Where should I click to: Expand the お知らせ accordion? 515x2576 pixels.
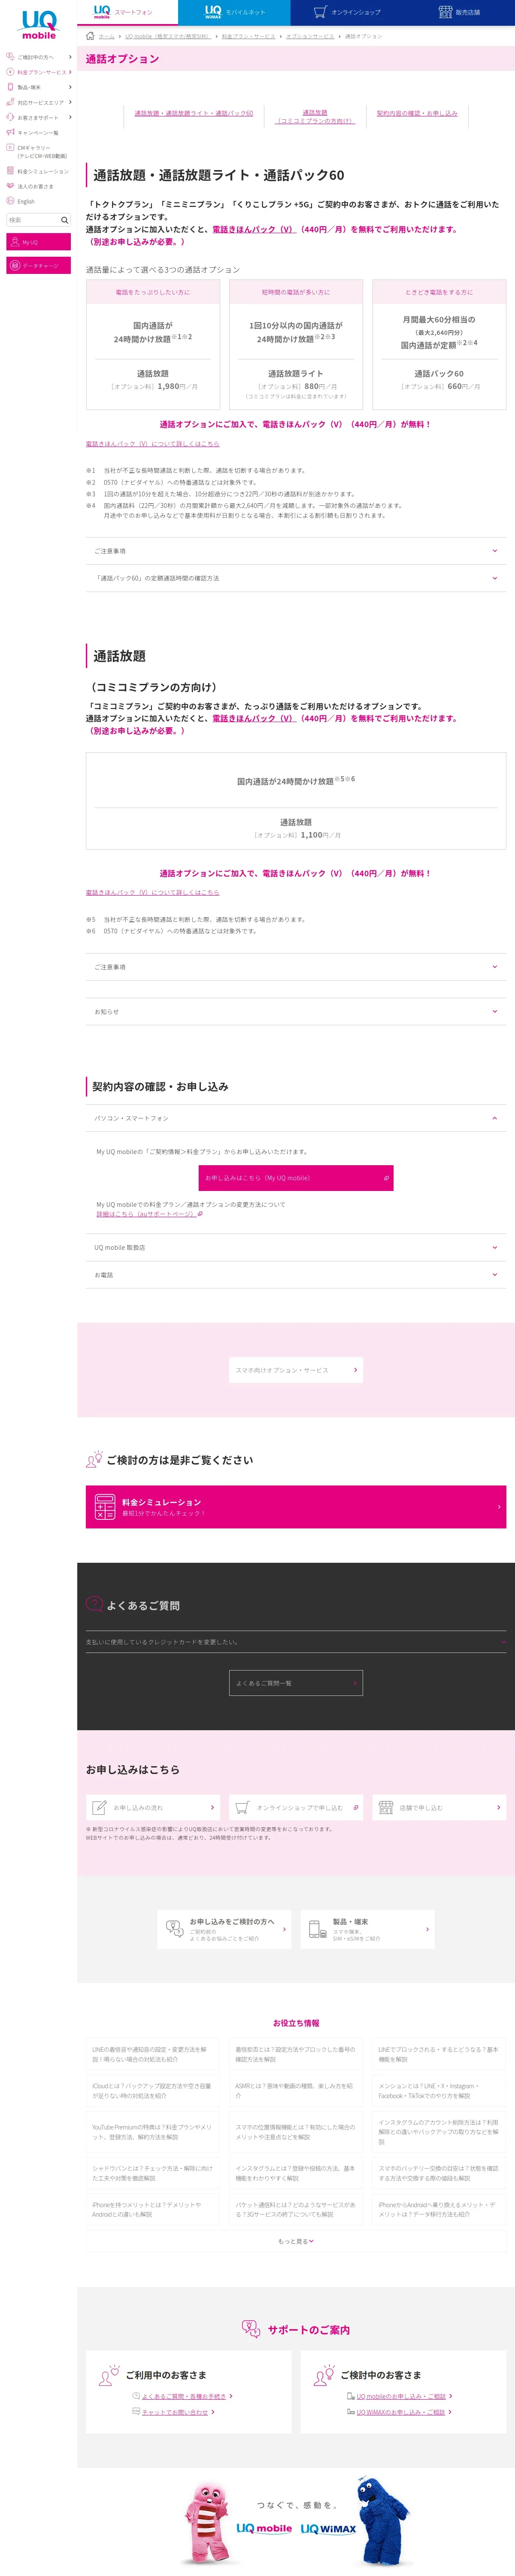296,1011
